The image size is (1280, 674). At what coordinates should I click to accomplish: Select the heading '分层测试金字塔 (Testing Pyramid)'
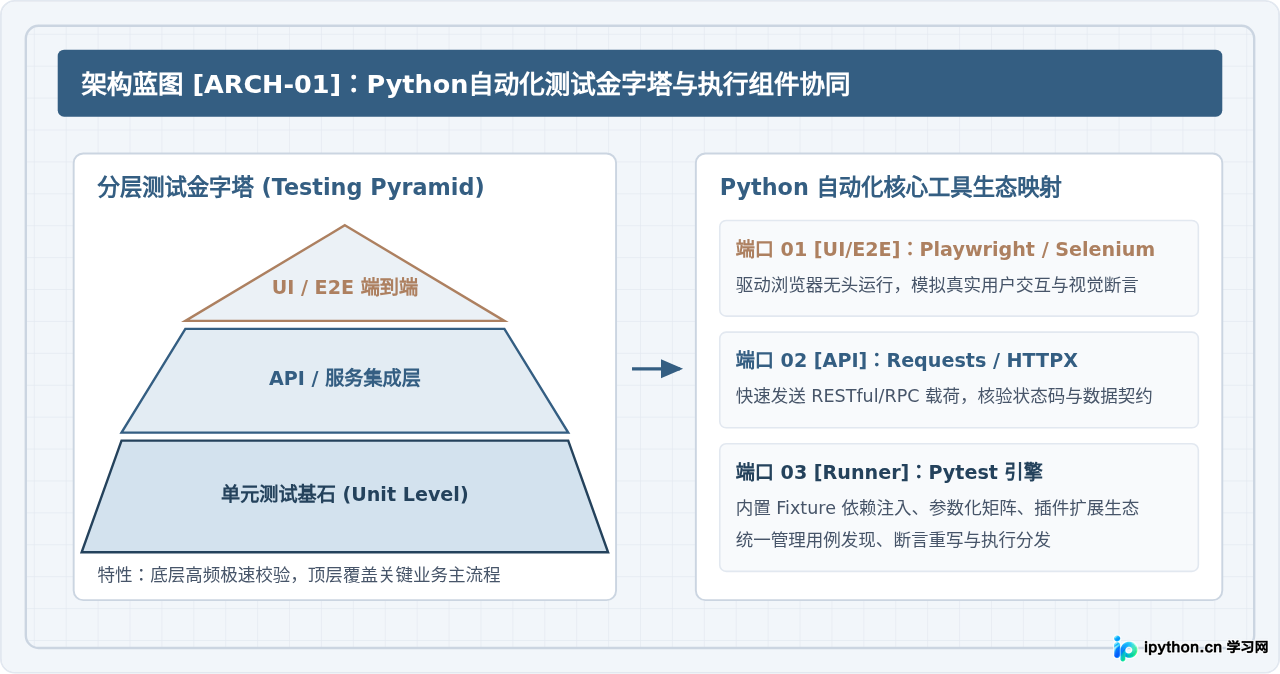[291, 187]
